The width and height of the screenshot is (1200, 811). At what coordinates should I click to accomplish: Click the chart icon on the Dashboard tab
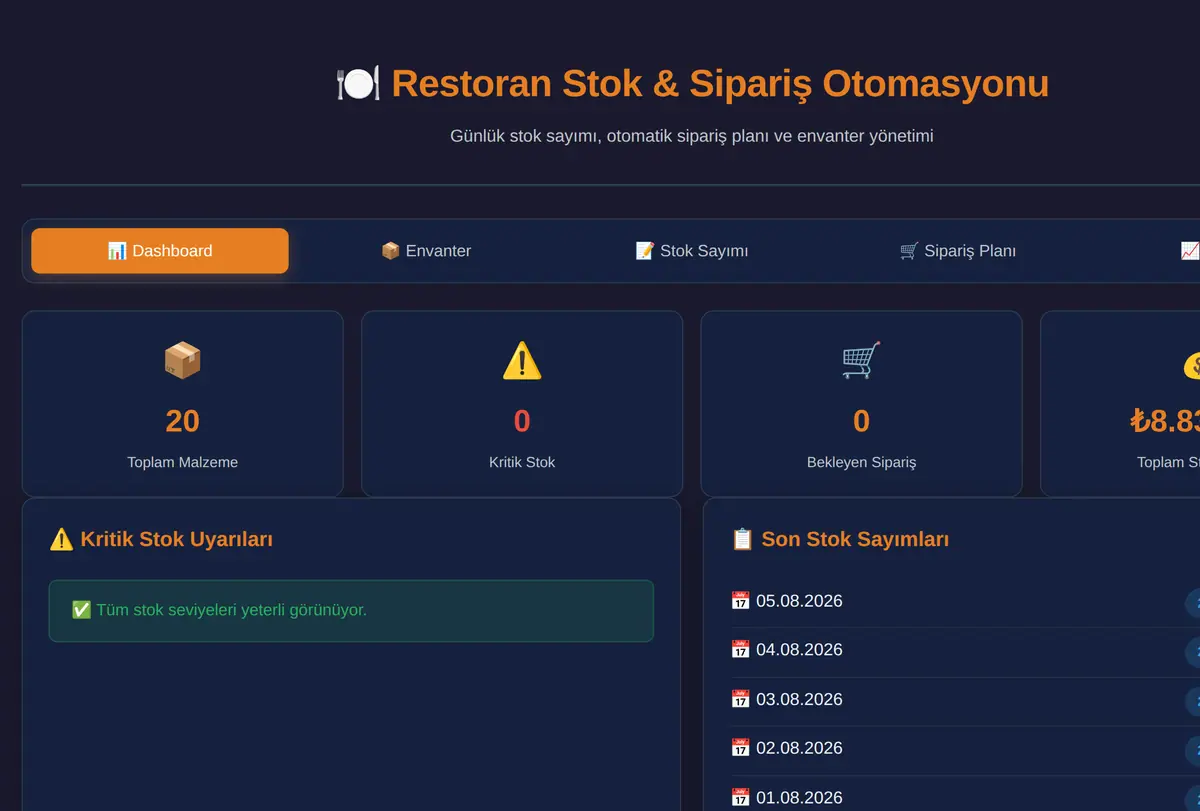[x=117, y=251]
